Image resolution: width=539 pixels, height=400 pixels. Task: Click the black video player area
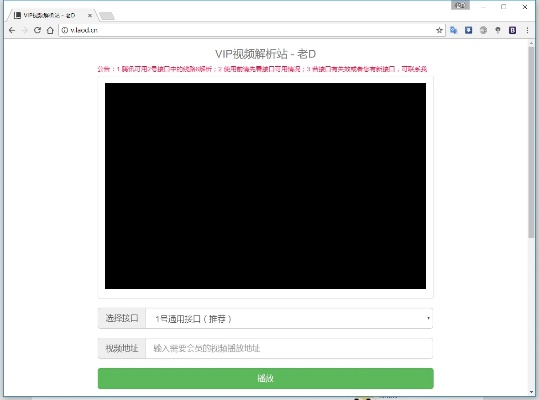(265, 186)
